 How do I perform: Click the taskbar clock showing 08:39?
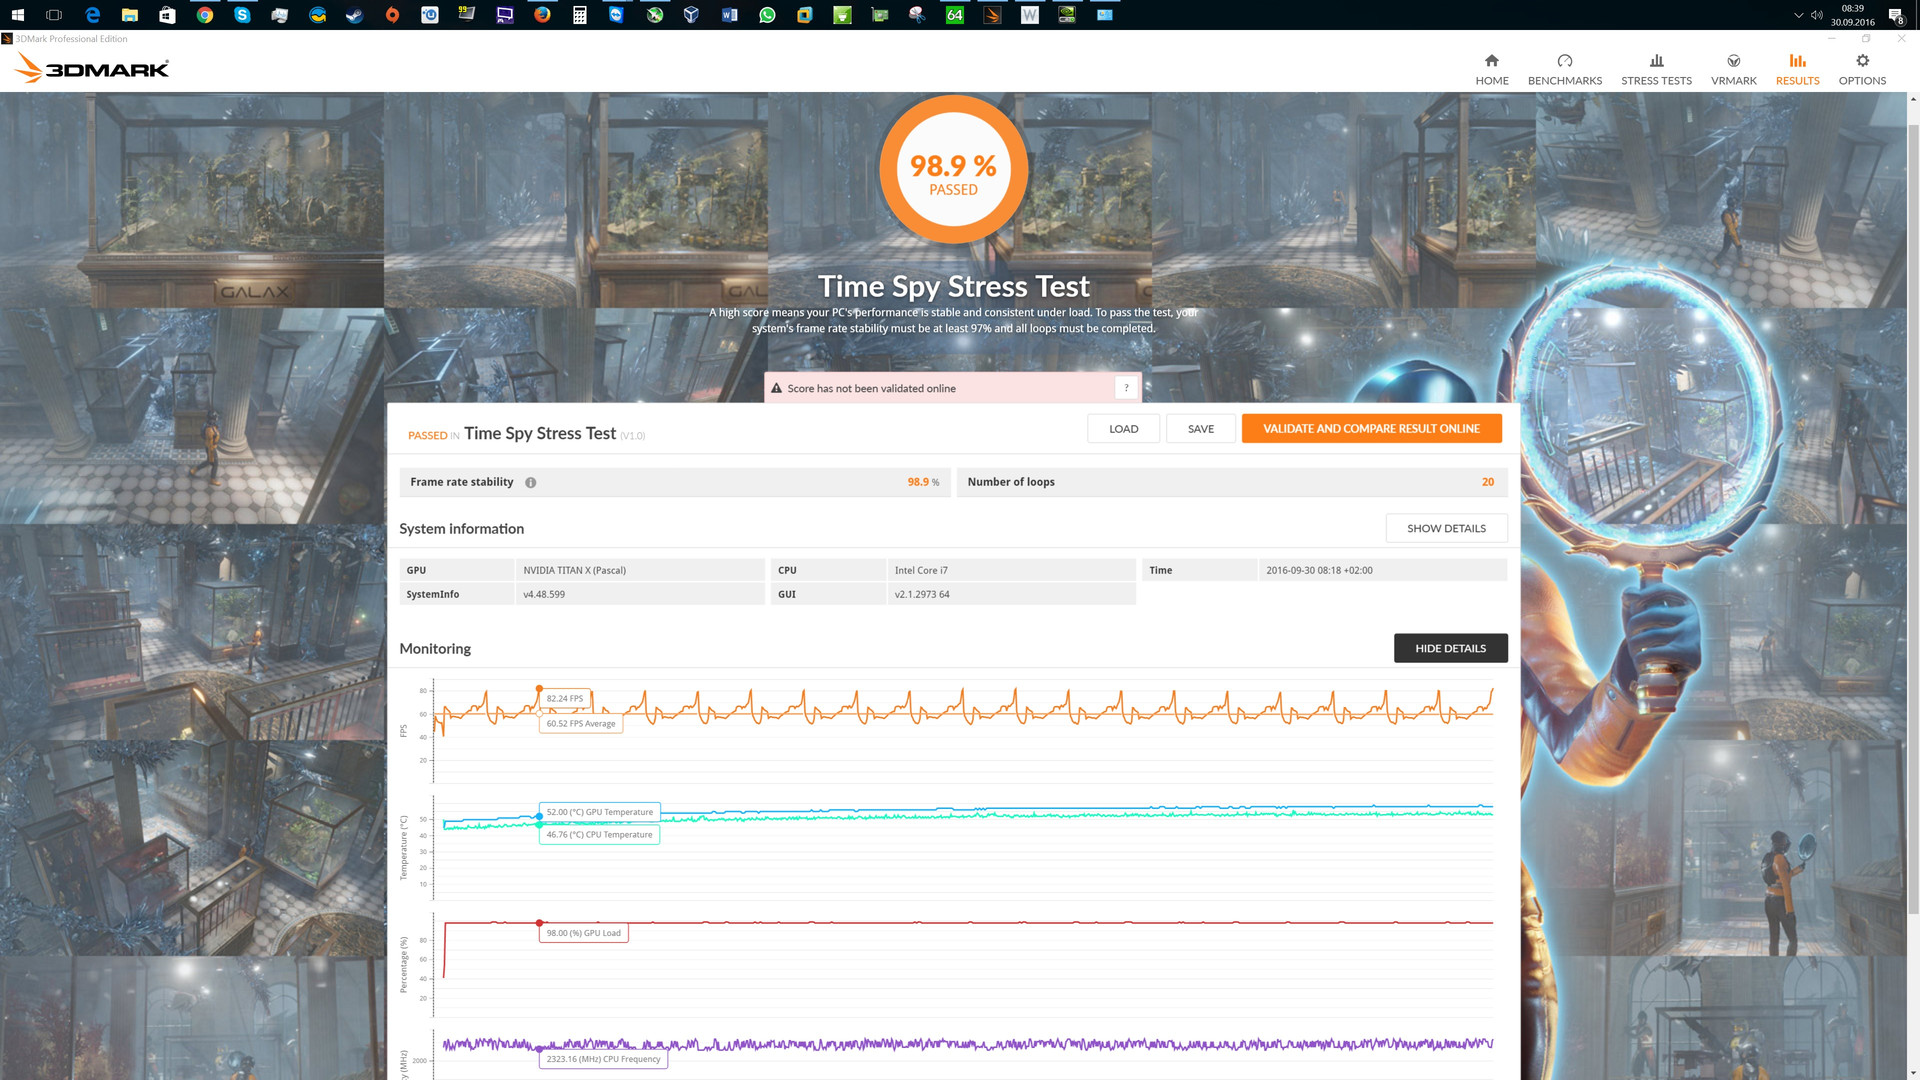pyautogui.click(x=1852, y=15)
